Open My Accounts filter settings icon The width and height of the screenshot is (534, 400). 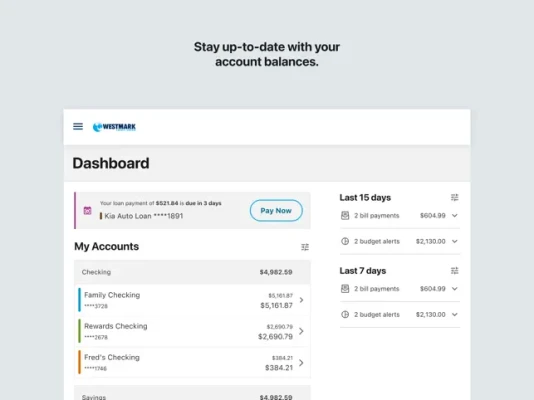pos(305,247)
